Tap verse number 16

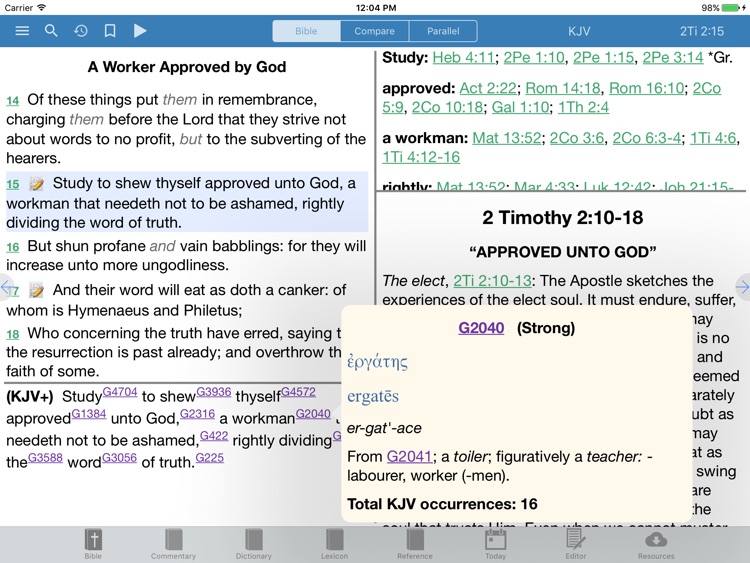[x=12, y=247]
